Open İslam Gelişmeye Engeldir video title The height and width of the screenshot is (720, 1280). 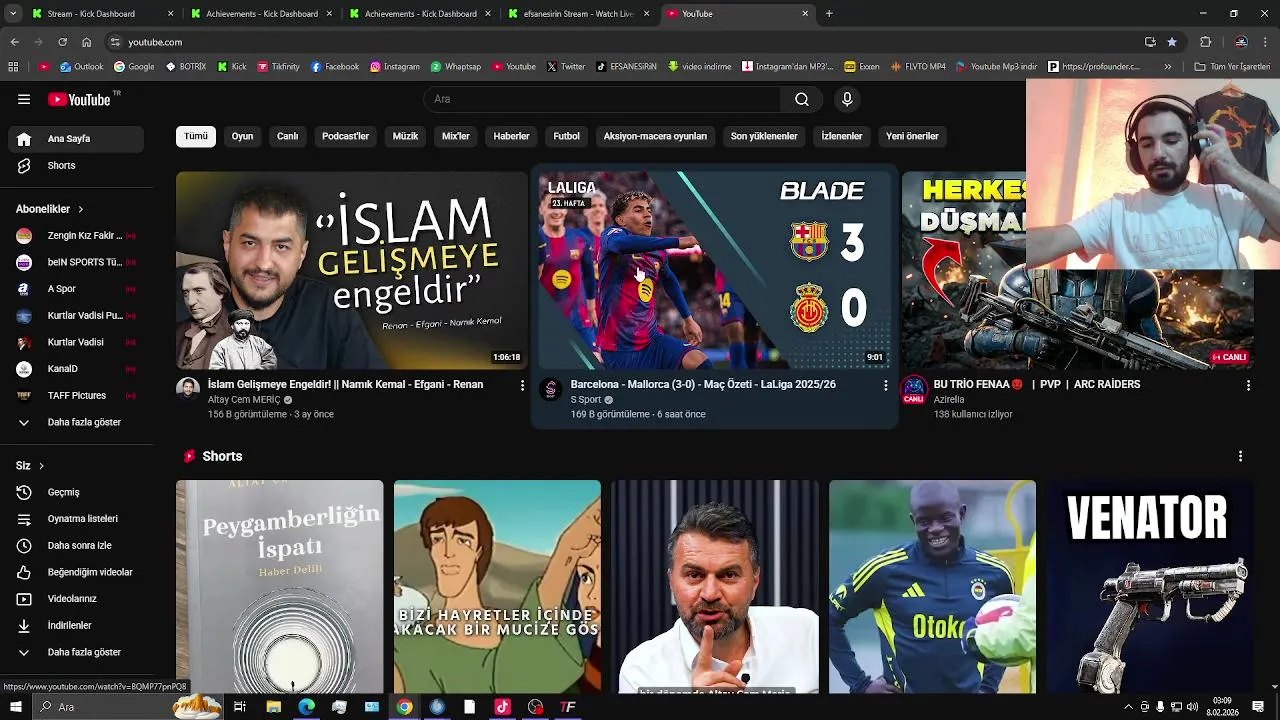tap(345, 384)
